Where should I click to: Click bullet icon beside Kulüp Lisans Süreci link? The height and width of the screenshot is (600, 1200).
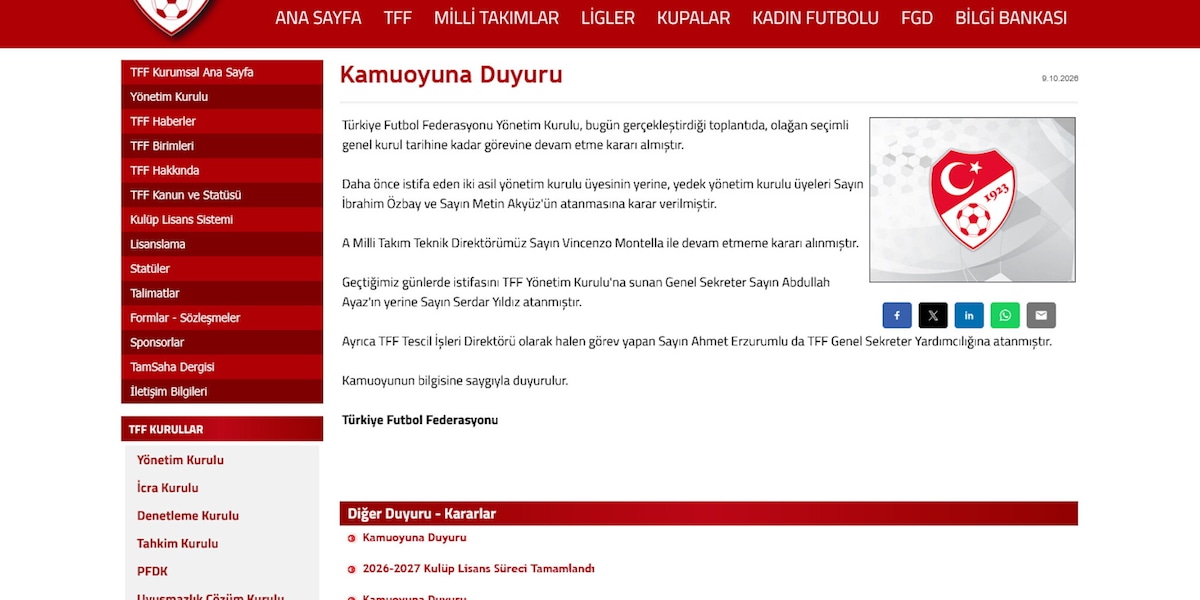tap(351, 569)
